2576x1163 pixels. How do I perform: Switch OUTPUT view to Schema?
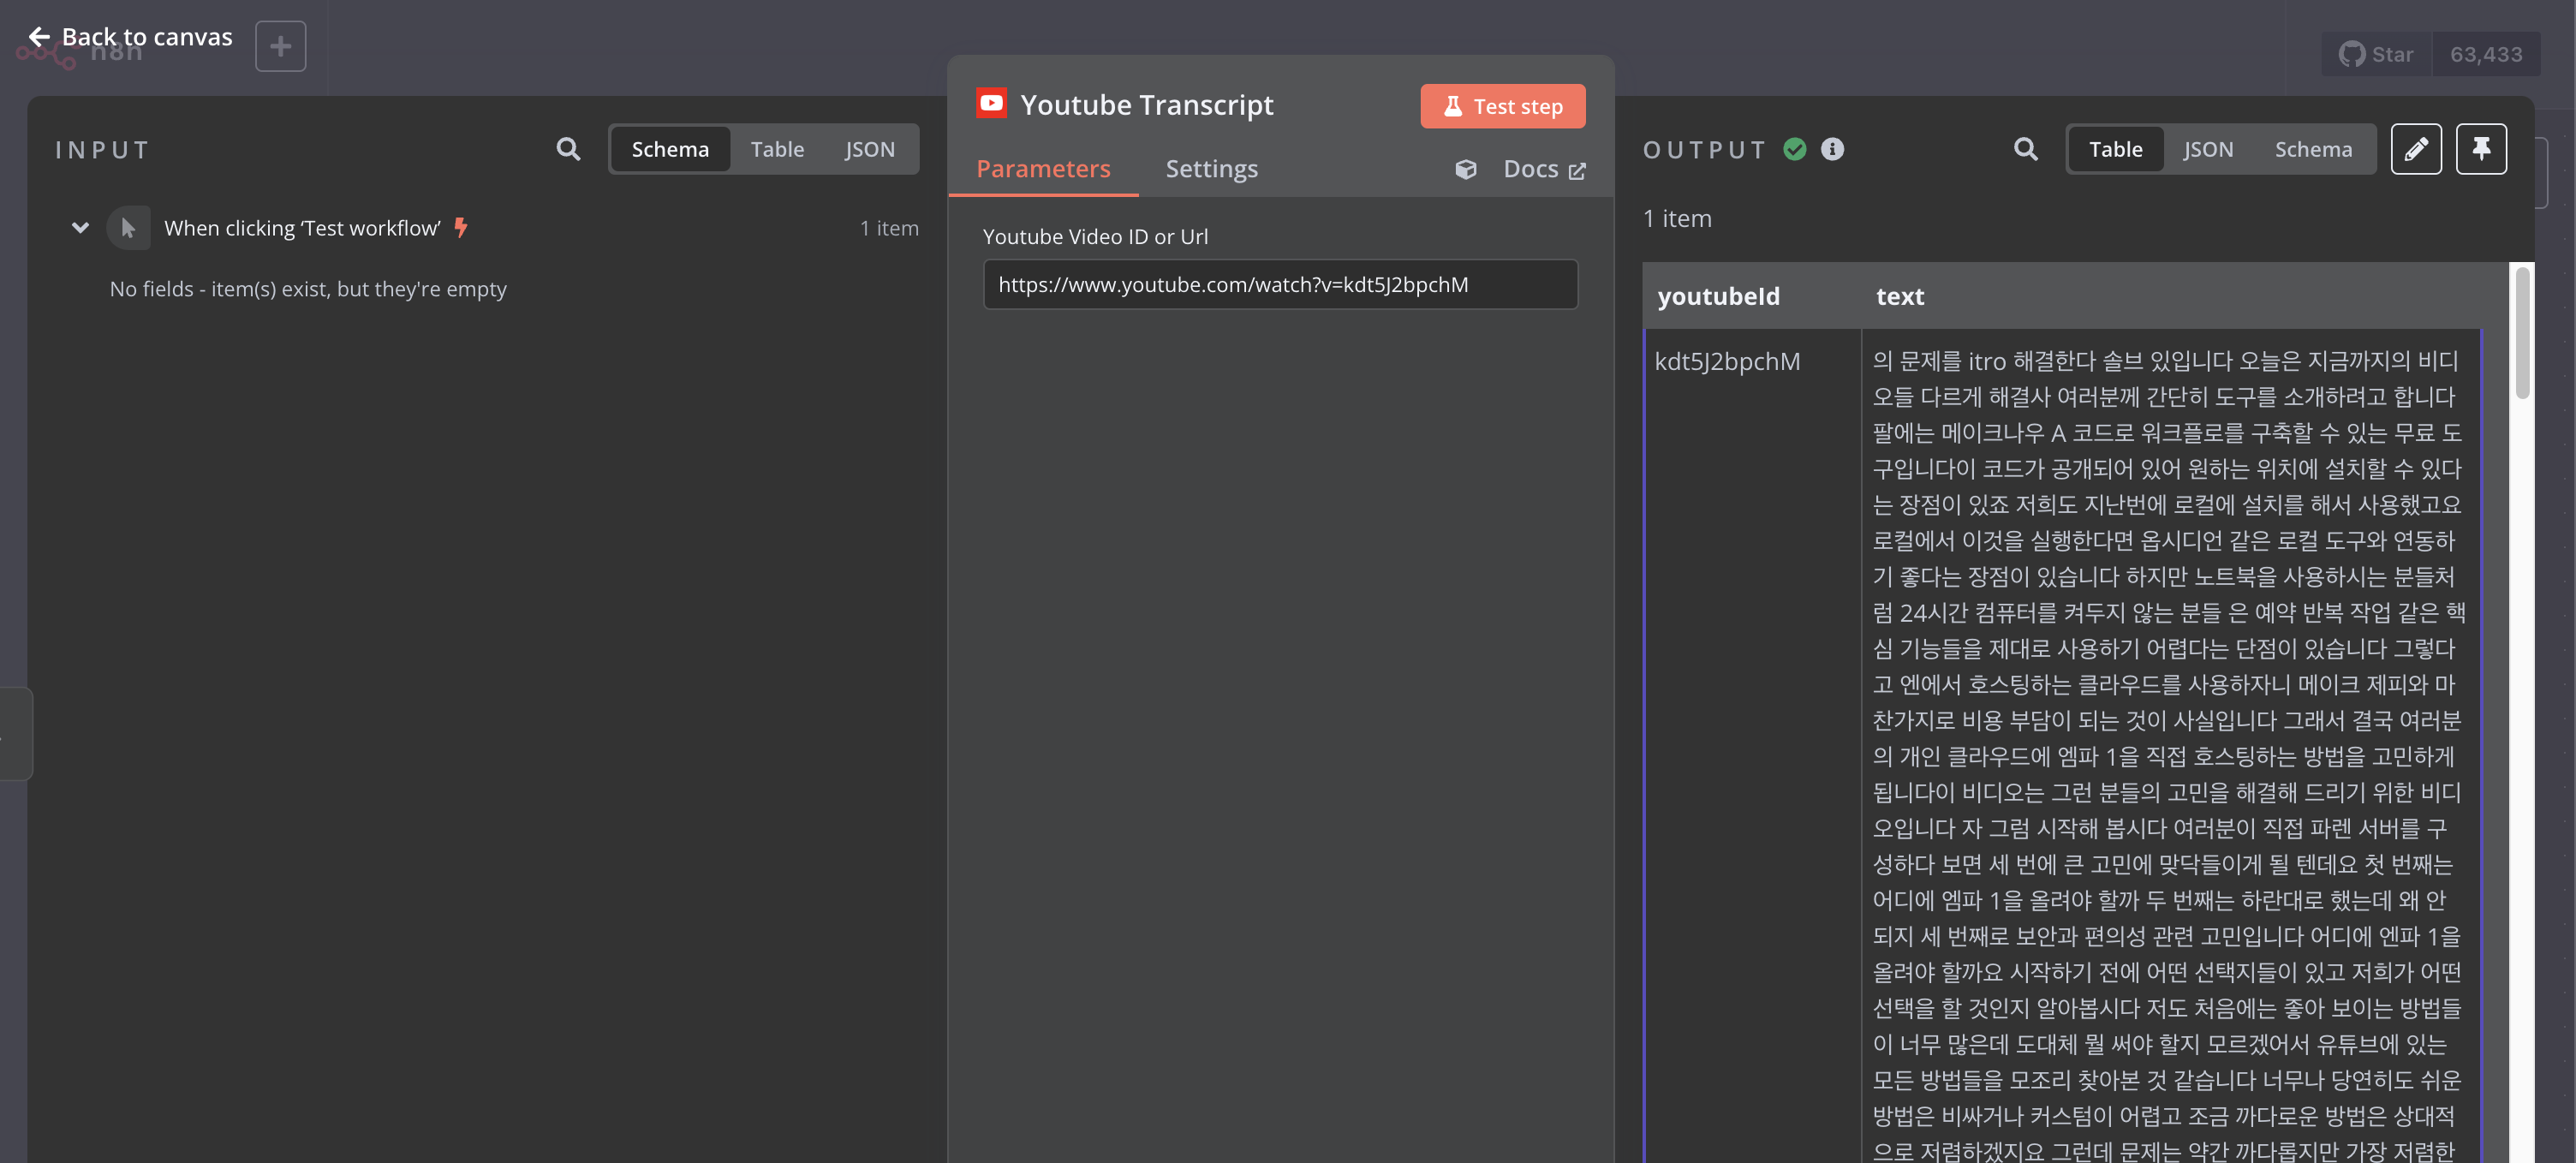tap(2312, 149)
